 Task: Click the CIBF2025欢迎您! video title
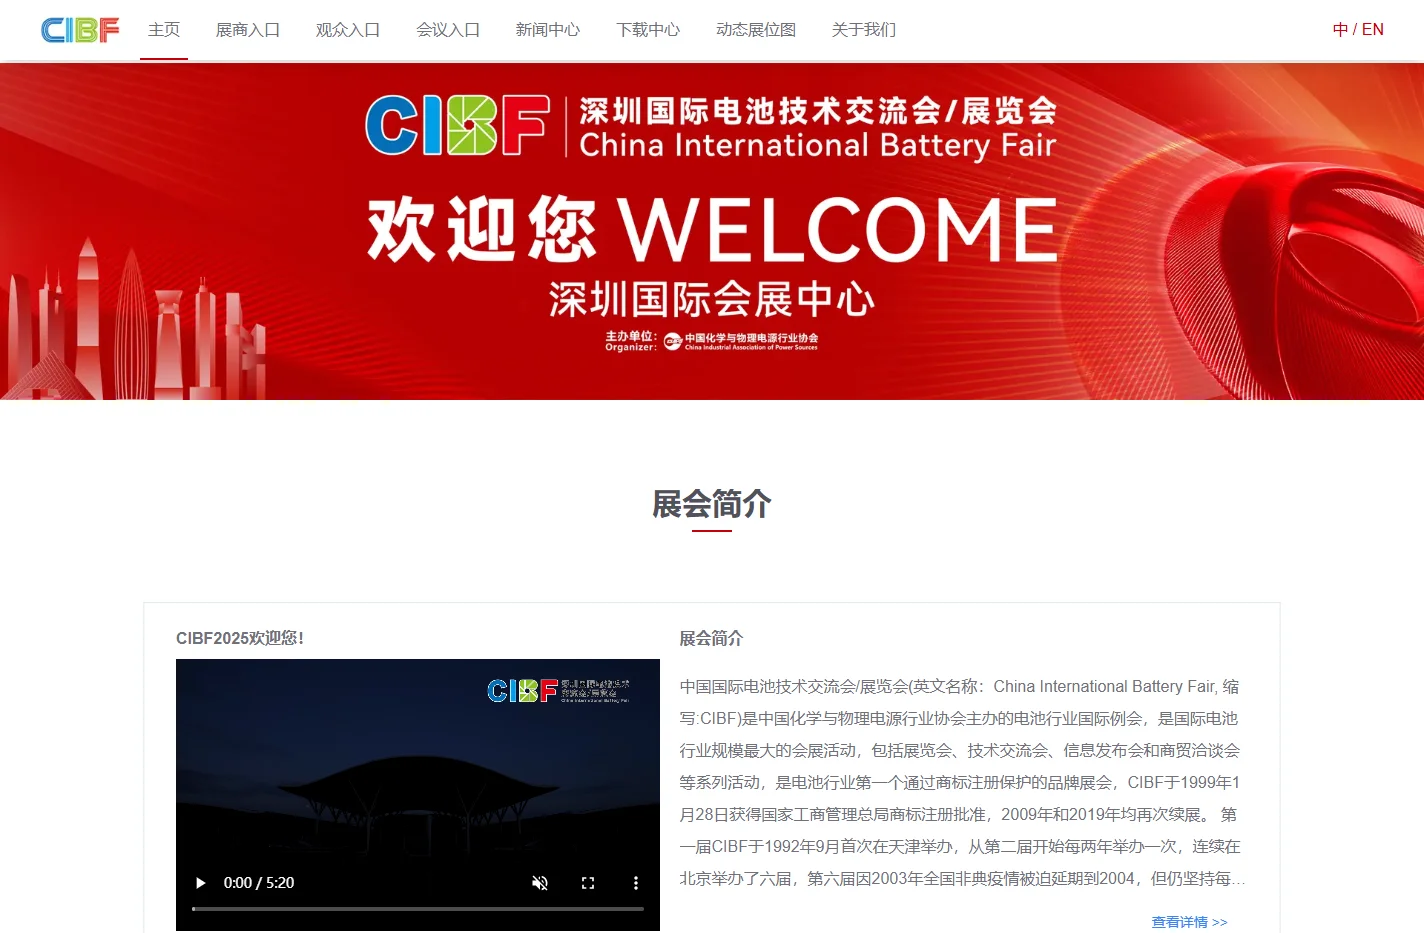click(x=240, y=638)
